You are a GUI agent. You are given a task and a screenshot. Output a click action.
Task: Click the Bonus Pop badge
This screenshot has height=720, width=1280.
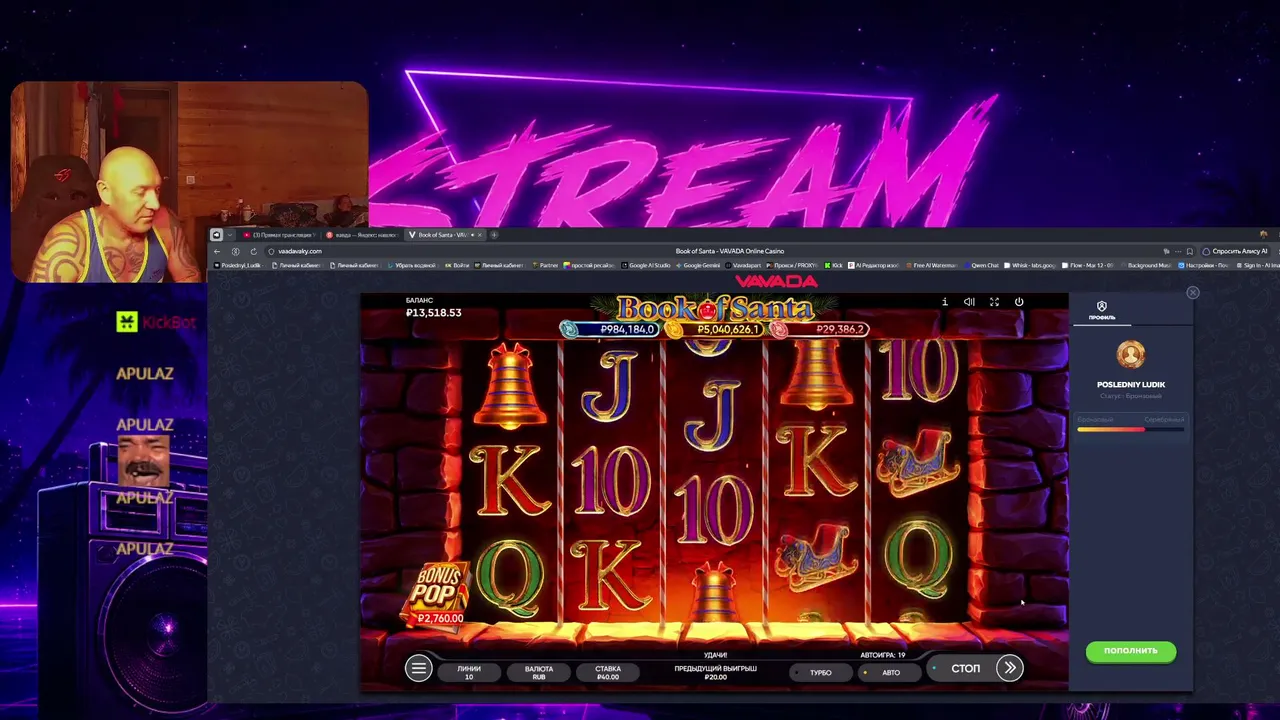(437, 593)
